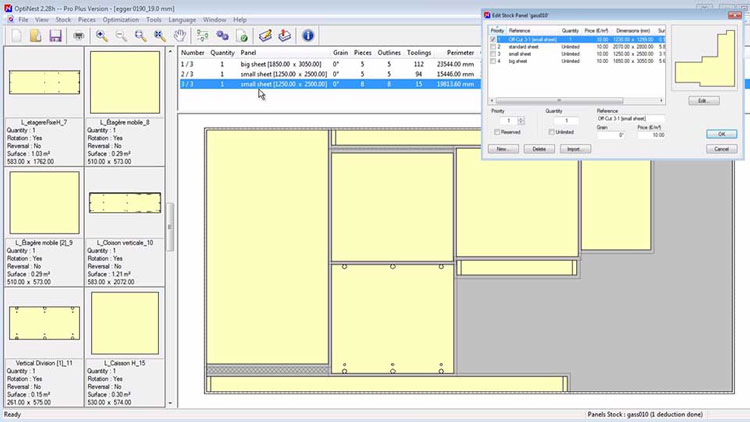
Task: Click the green nesting flow diagram icon
Action: coord(203,36)
